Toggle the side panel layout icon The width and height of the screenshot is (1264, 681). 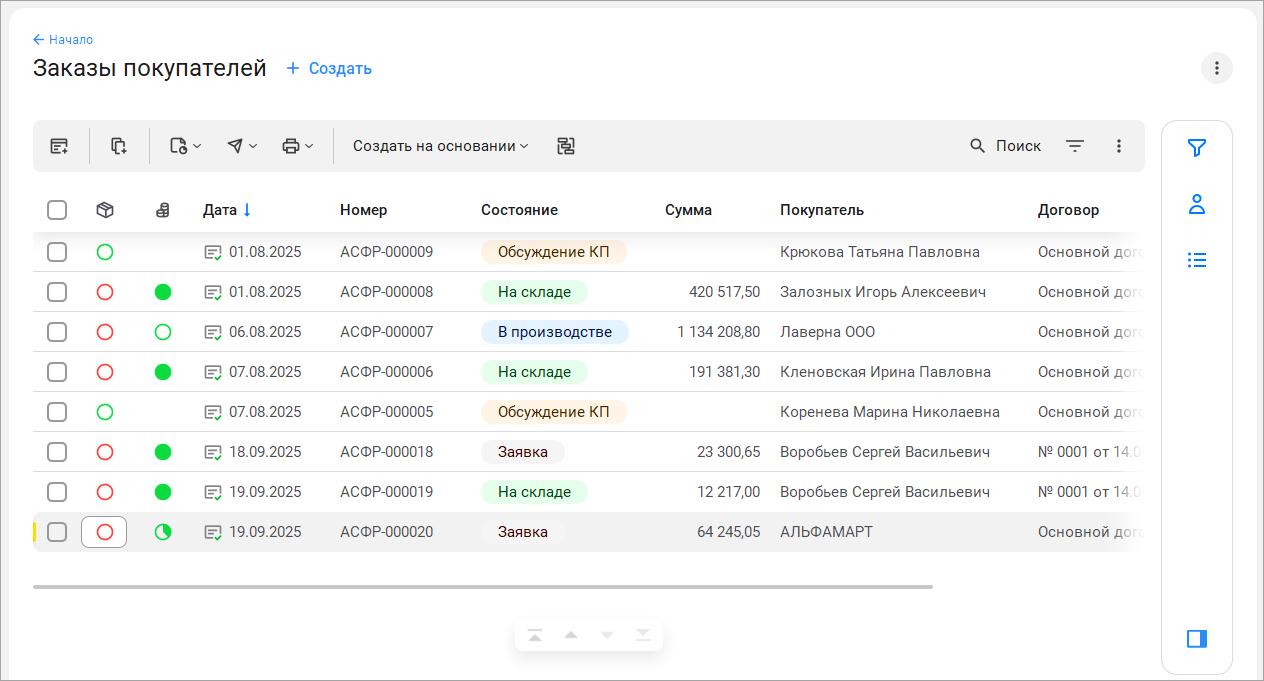(x=1196, y=638)
